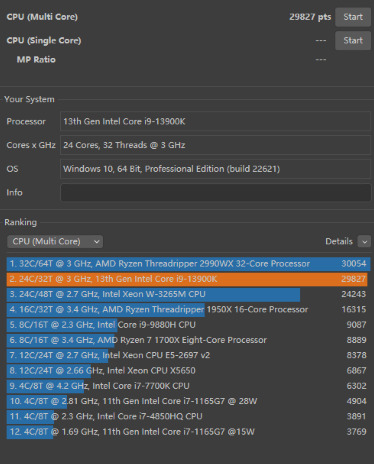Click the Cores x GHz field
The height and width of the screenshot is (464, 374).
pos(215,145)
